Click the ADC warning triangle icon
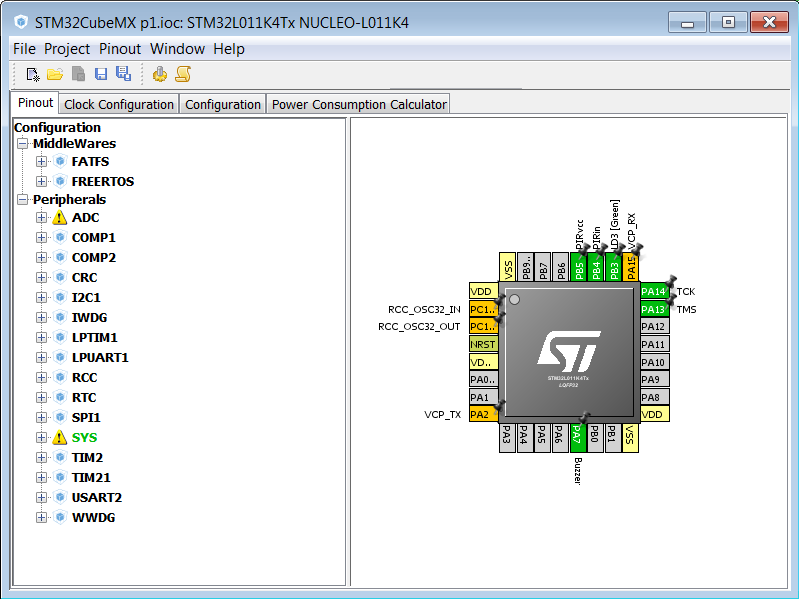Image resolution: width=799 pixels, height=599 pixels. click(60, 217)
